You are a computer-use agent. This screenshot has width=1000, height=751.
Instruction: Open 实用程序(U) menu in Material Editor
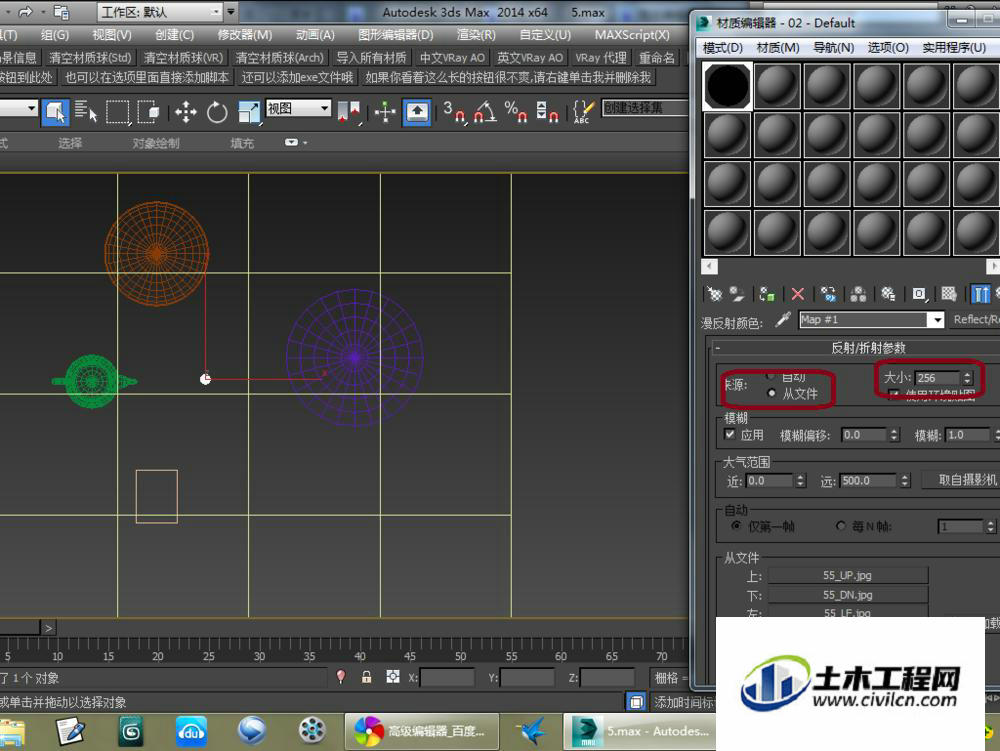coord(954,48)
